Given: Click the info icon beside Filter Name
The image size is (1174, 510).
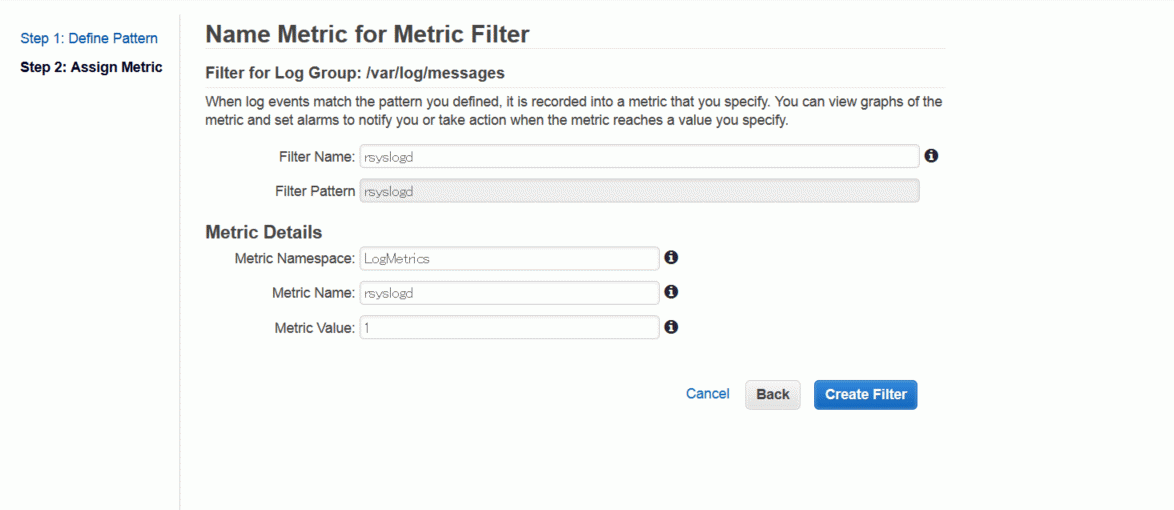Looking at the screenshot, I should click(x=931, y=156).
